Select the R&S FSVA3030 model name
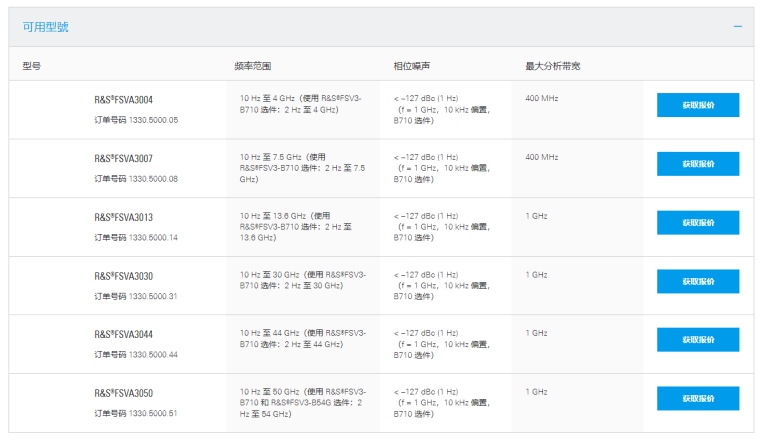This screenshot has height=443, width=760. (124, 275)
